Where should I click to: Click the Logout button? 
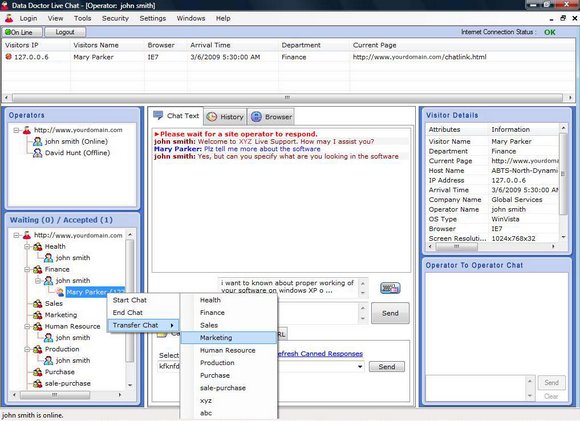click(65, 32)
